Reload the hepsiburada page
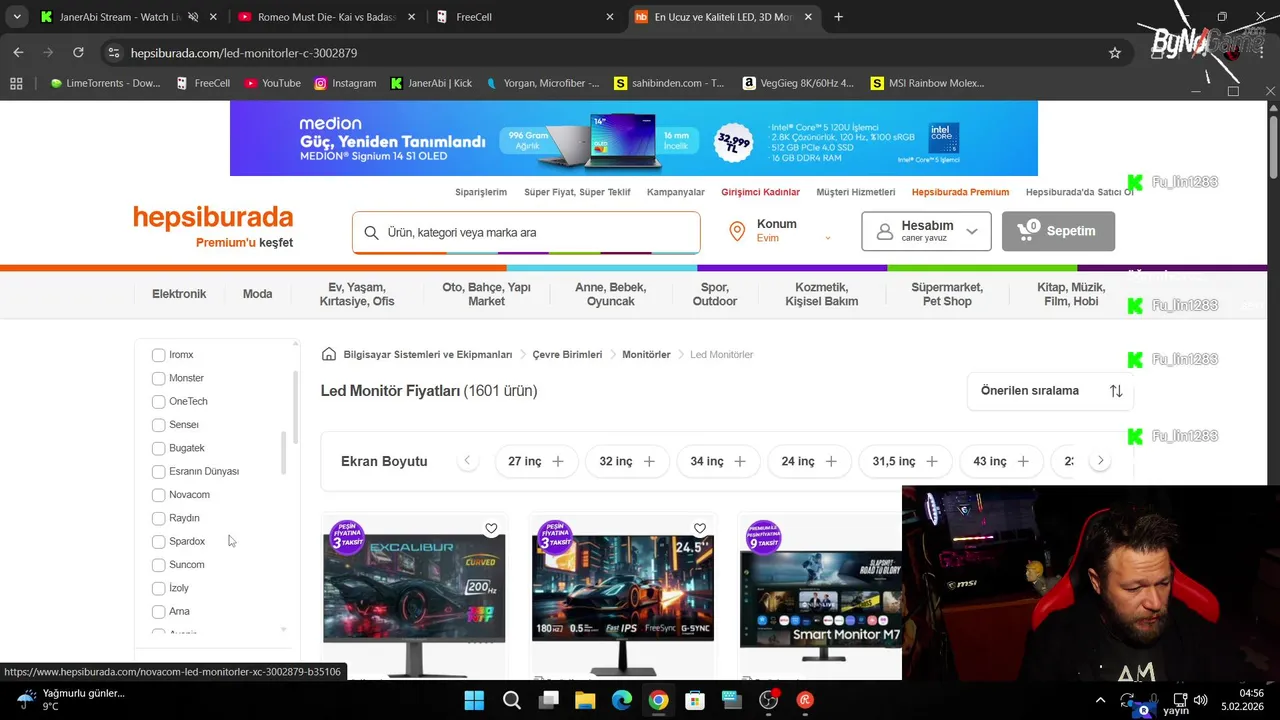The height and width of the screenshot is (720, 1280). coord(78,52)
